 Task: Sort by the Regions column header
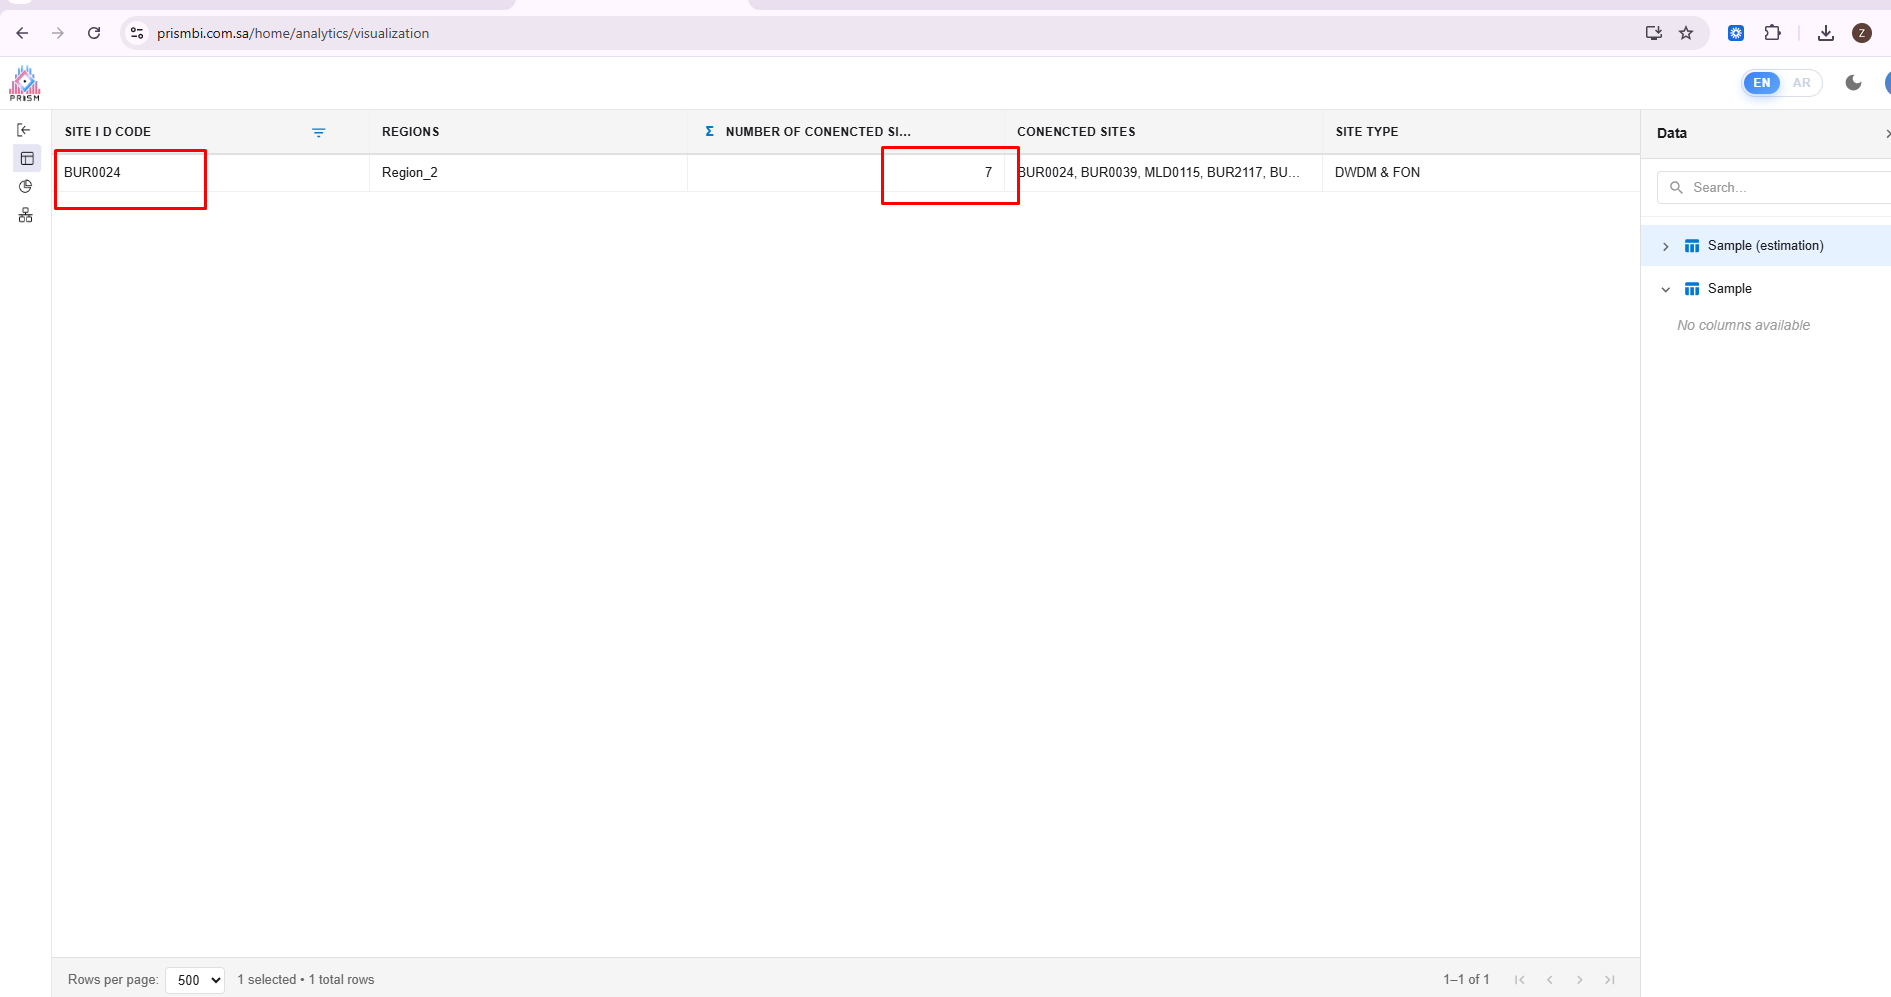411,132
